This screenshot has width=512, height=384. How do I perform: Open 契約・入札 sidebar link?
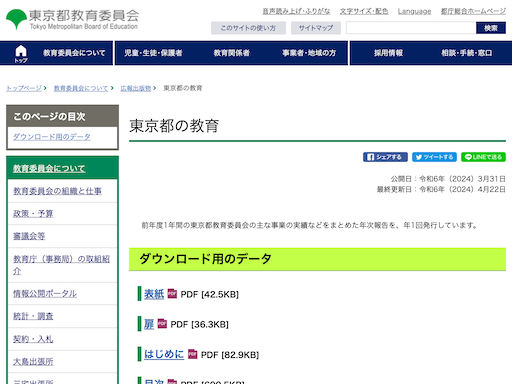click(x=33, y=339)
